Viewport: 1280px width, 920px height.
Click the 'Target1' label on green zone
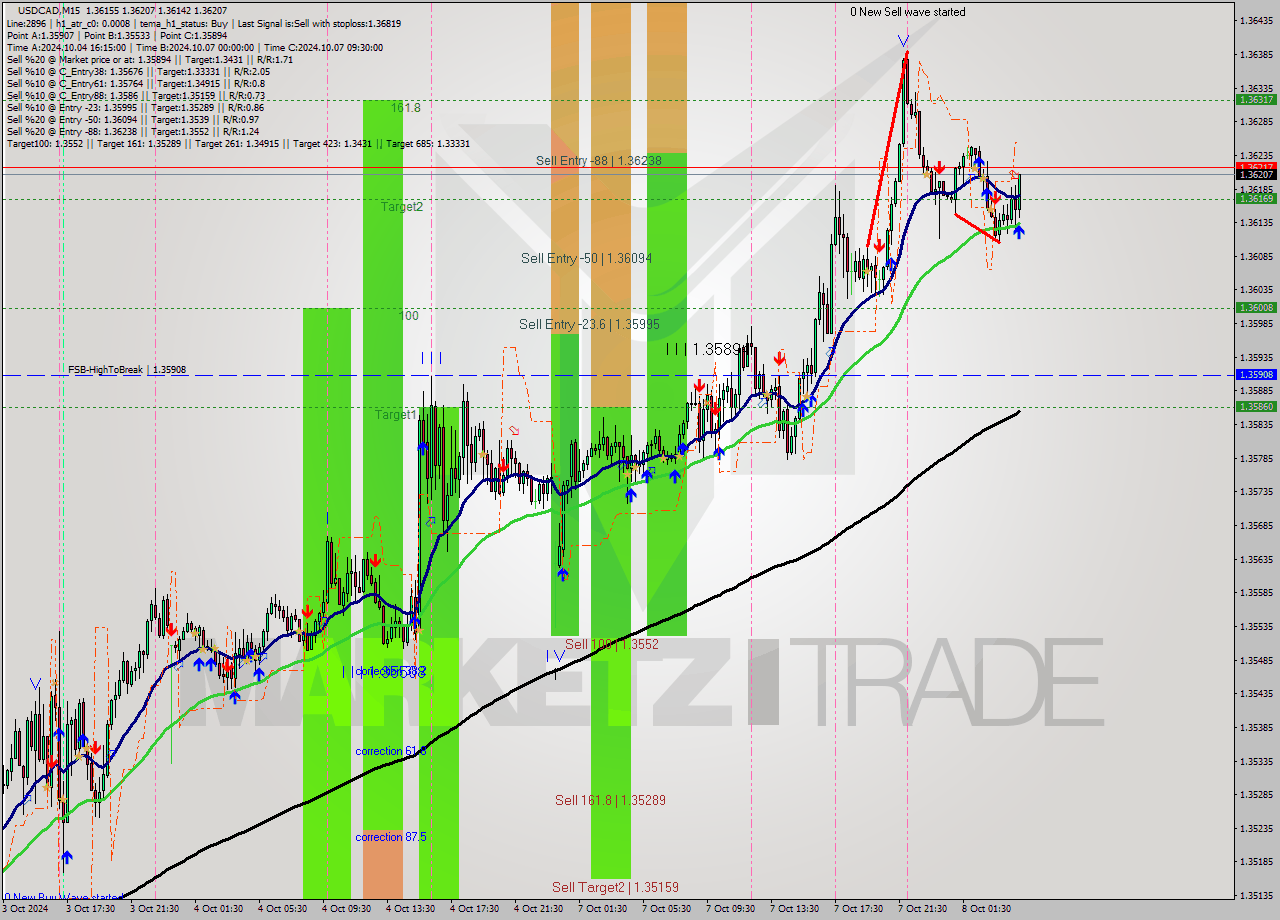click(396, 414)
